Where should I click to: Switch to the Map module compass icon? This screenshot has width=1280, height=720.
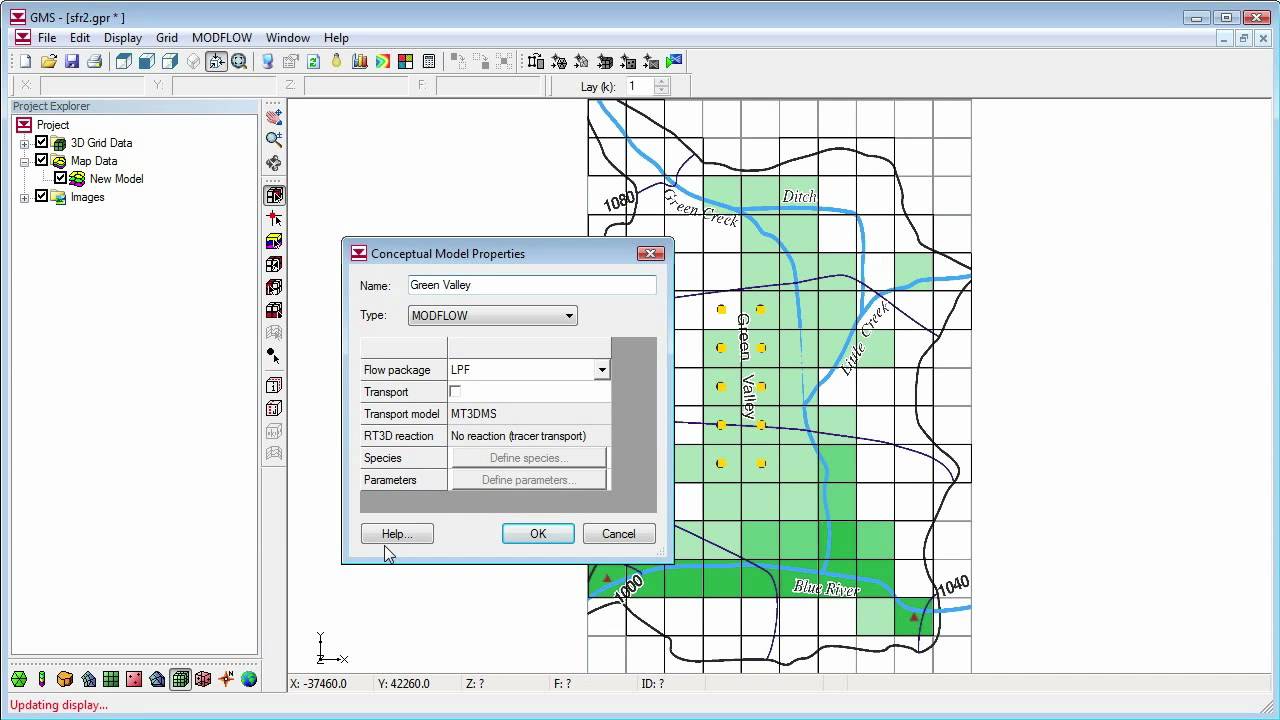[x=226, y=680]
